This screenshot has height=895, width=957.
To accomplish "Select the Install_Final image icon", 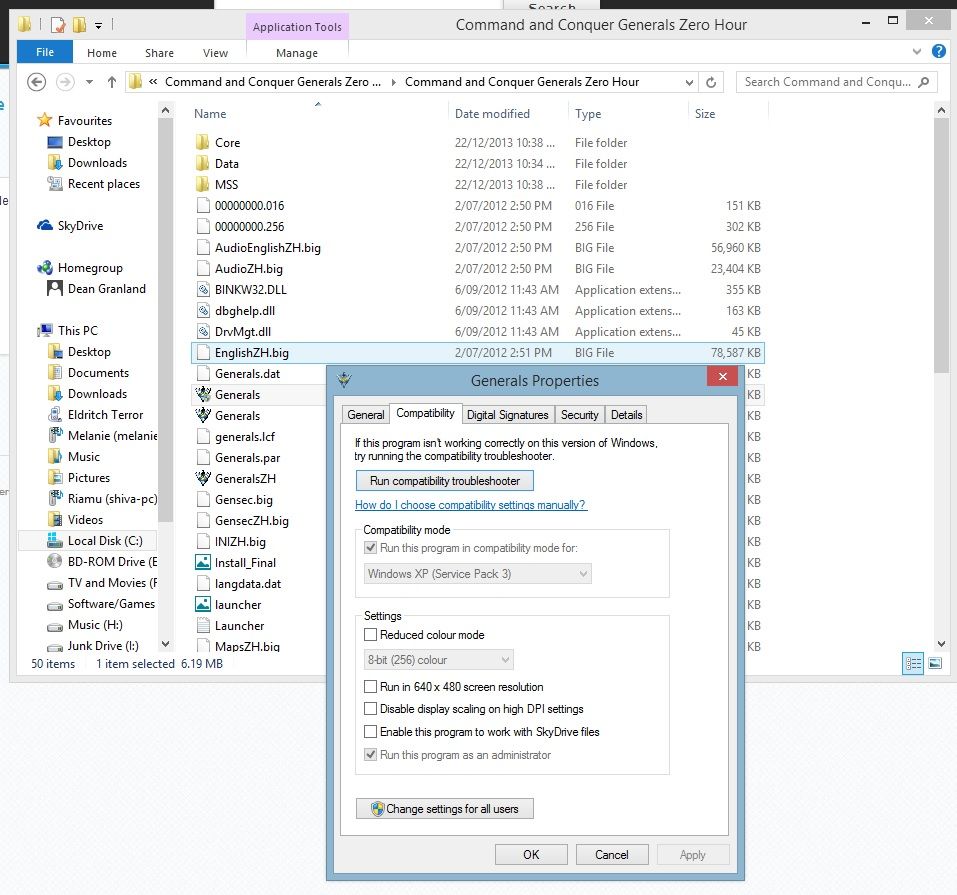I will tap(203, 562).
